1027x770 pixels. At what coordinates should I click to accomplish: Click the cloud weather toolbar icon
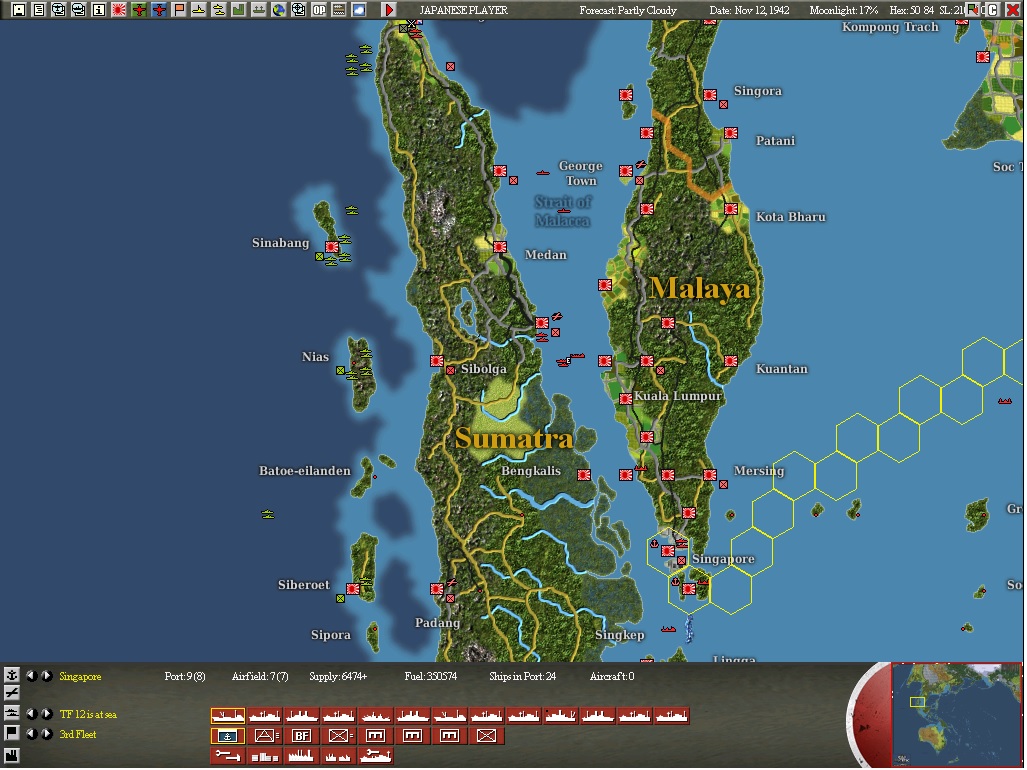point(359,10)
